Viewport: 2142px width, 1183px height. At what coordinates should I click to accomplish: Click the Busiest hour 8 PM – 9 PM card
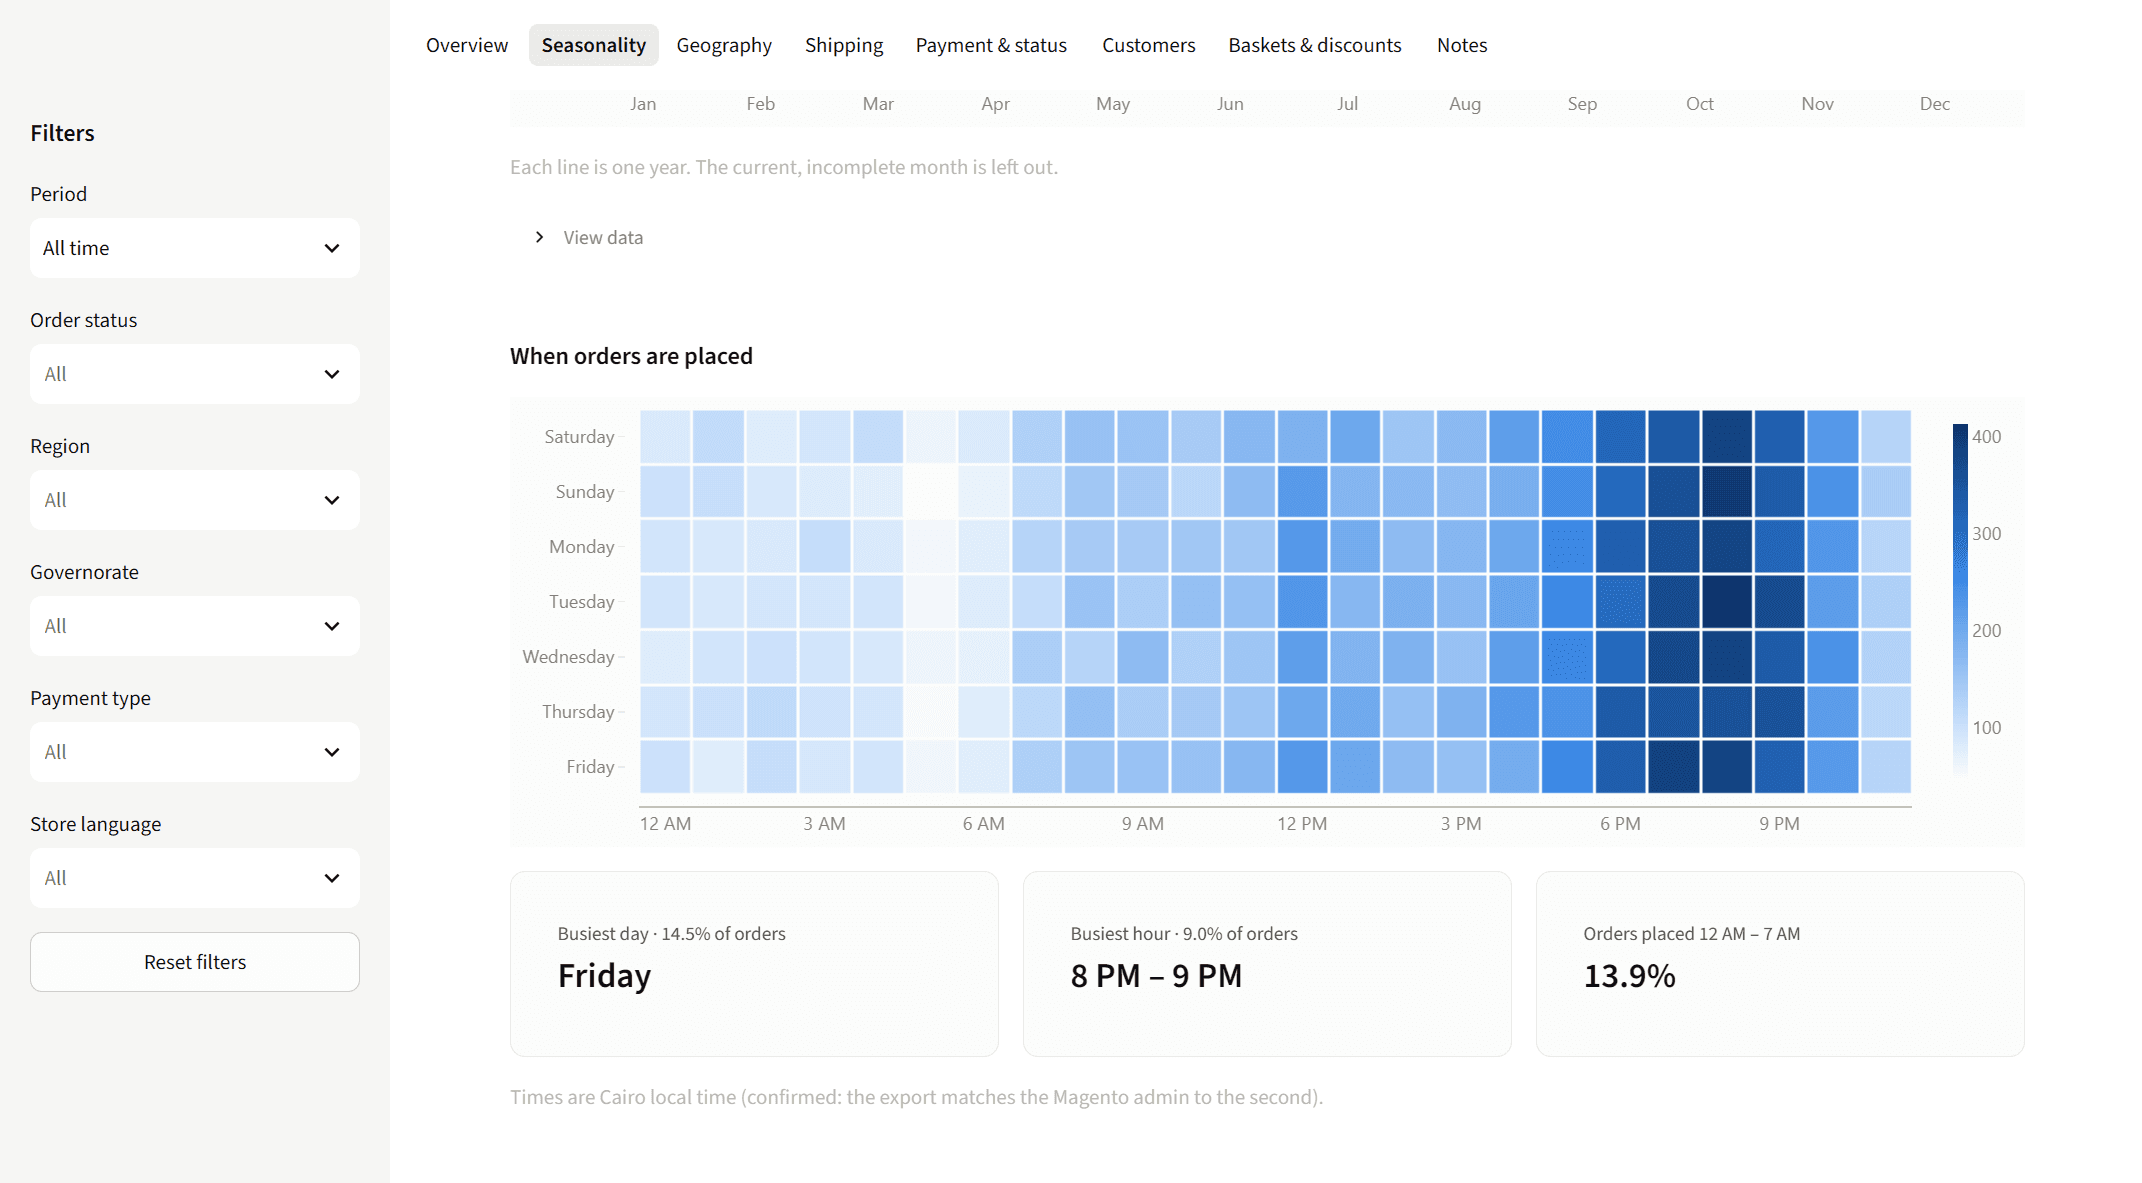(1267, 964)
